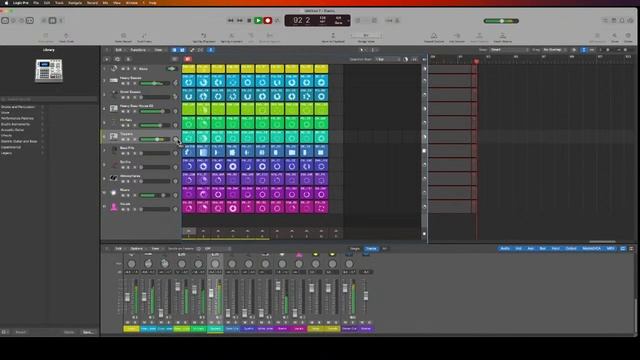The width and height of the screenshot is (640, 360).
Task: Open the Mixer Edit menu
Action: click(x=118, y=248)
